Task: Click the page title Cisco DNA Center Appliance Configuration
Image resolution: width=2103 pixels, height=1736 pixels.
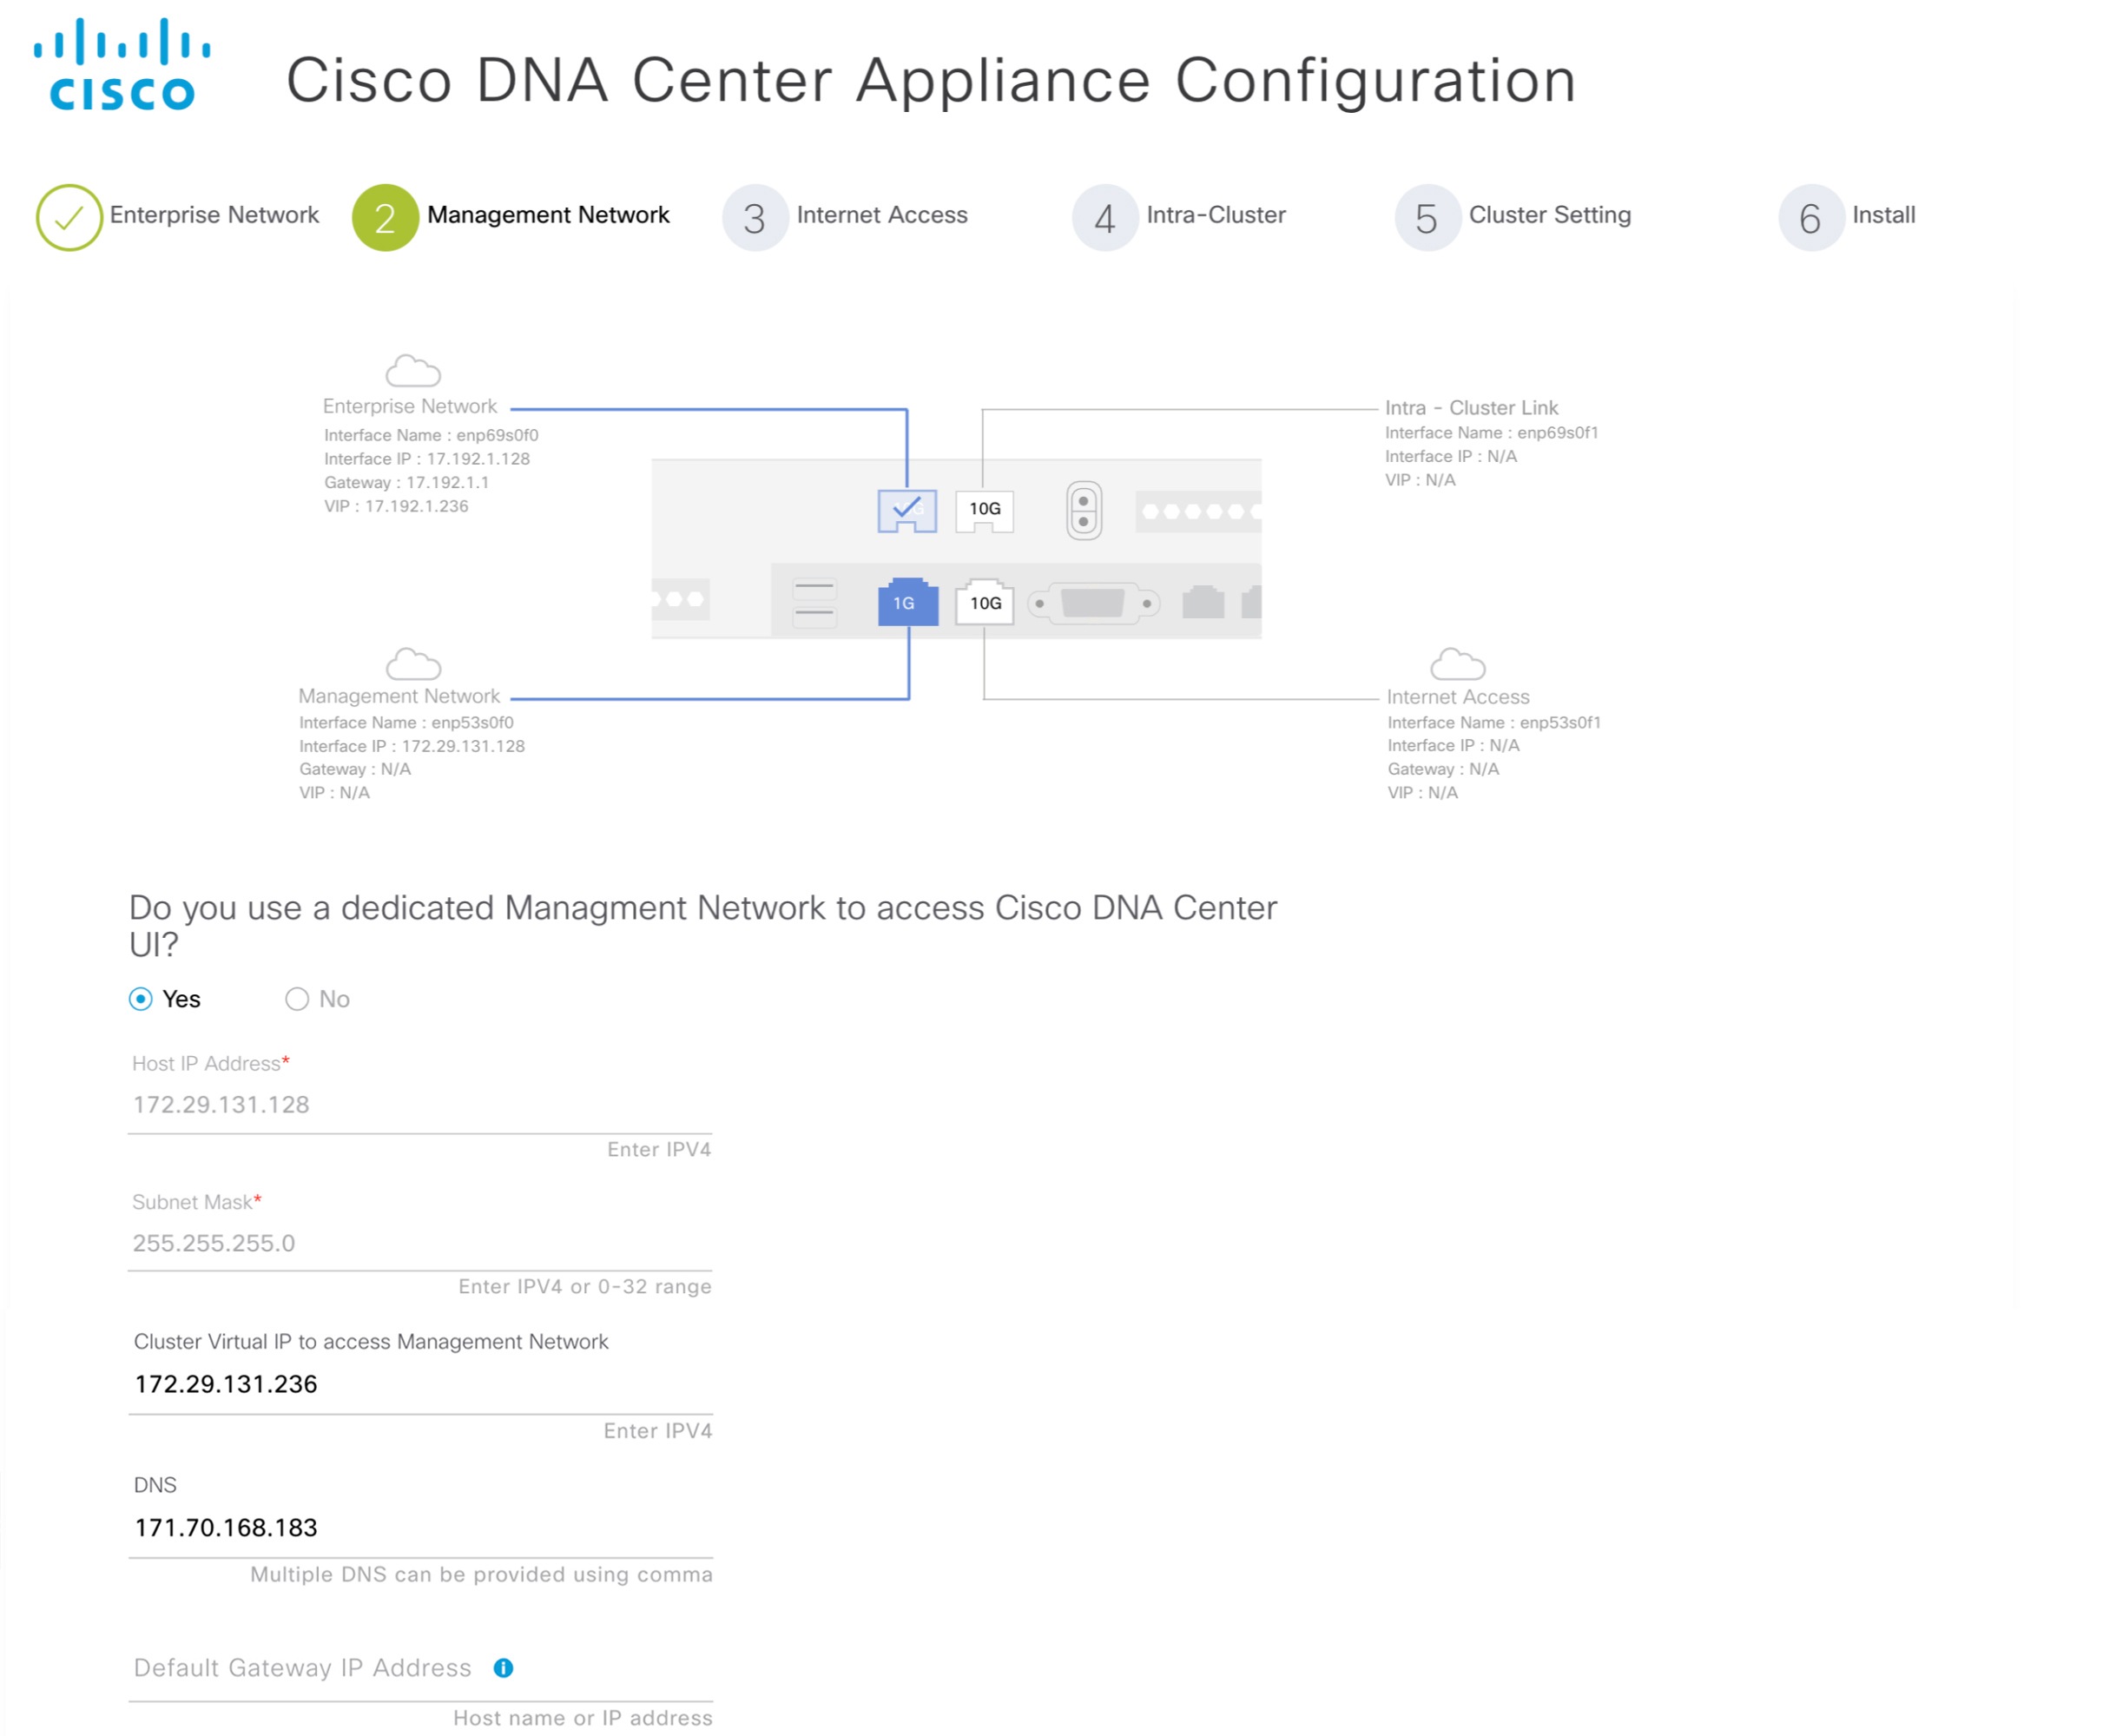Action: 930,80
